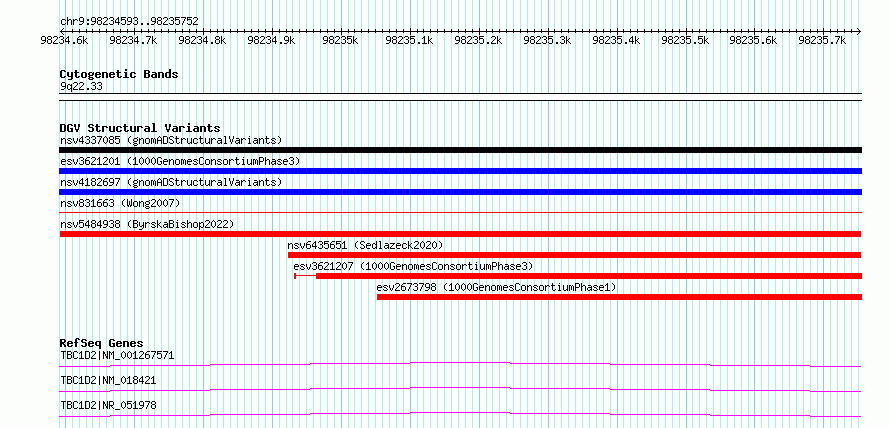Click the nsv5484938 red variant bar
The width and height of the screenshot is (890, 428).
pyautogui.click(x=460, y=234)
